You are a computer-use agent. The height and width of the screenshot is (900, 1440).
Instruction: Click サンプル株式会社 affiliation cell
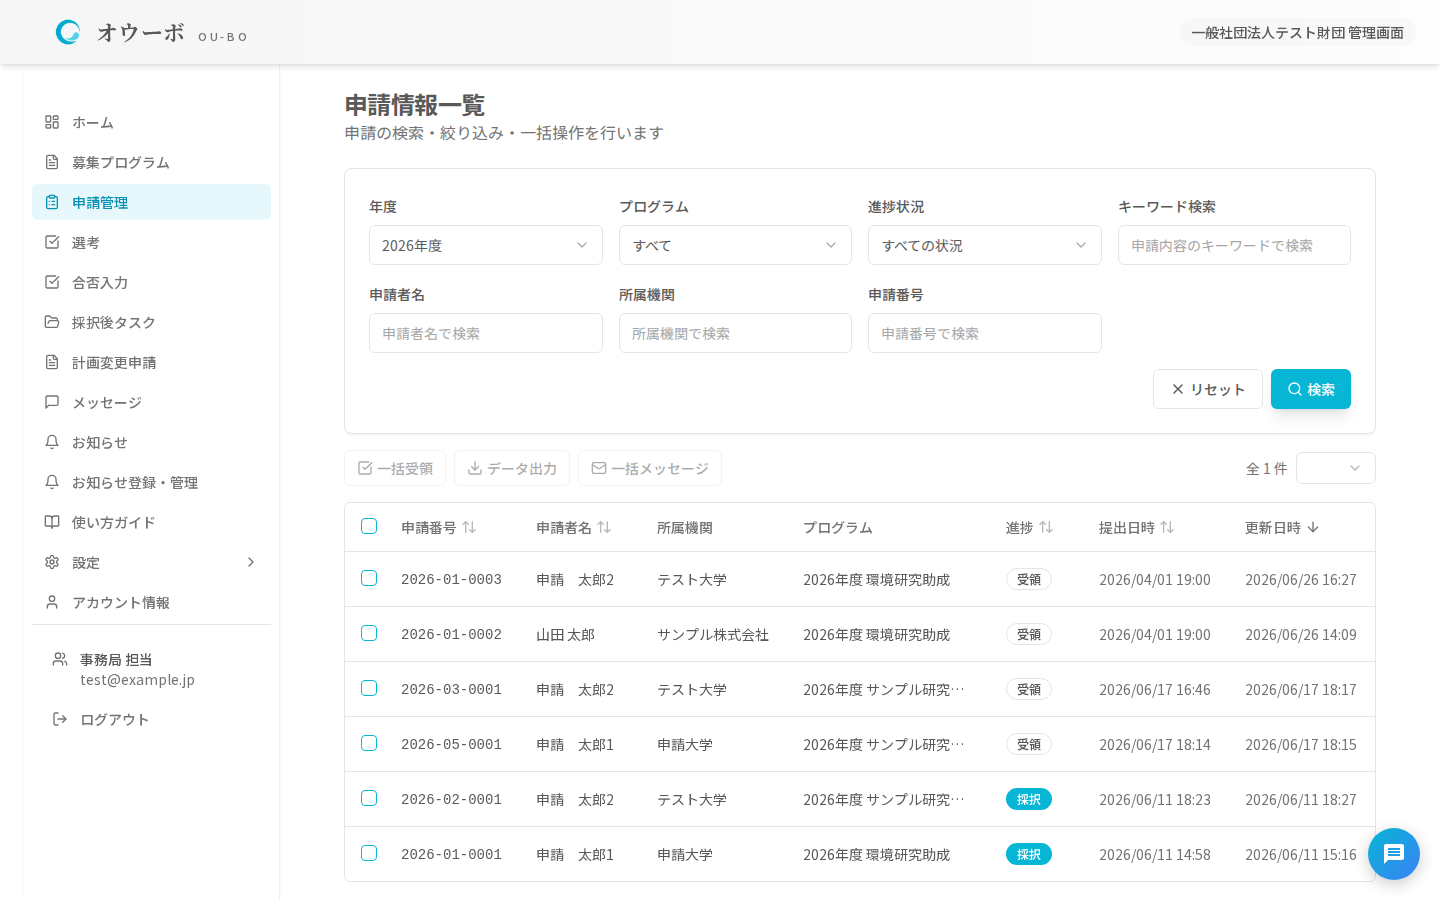tap(713, 634)
